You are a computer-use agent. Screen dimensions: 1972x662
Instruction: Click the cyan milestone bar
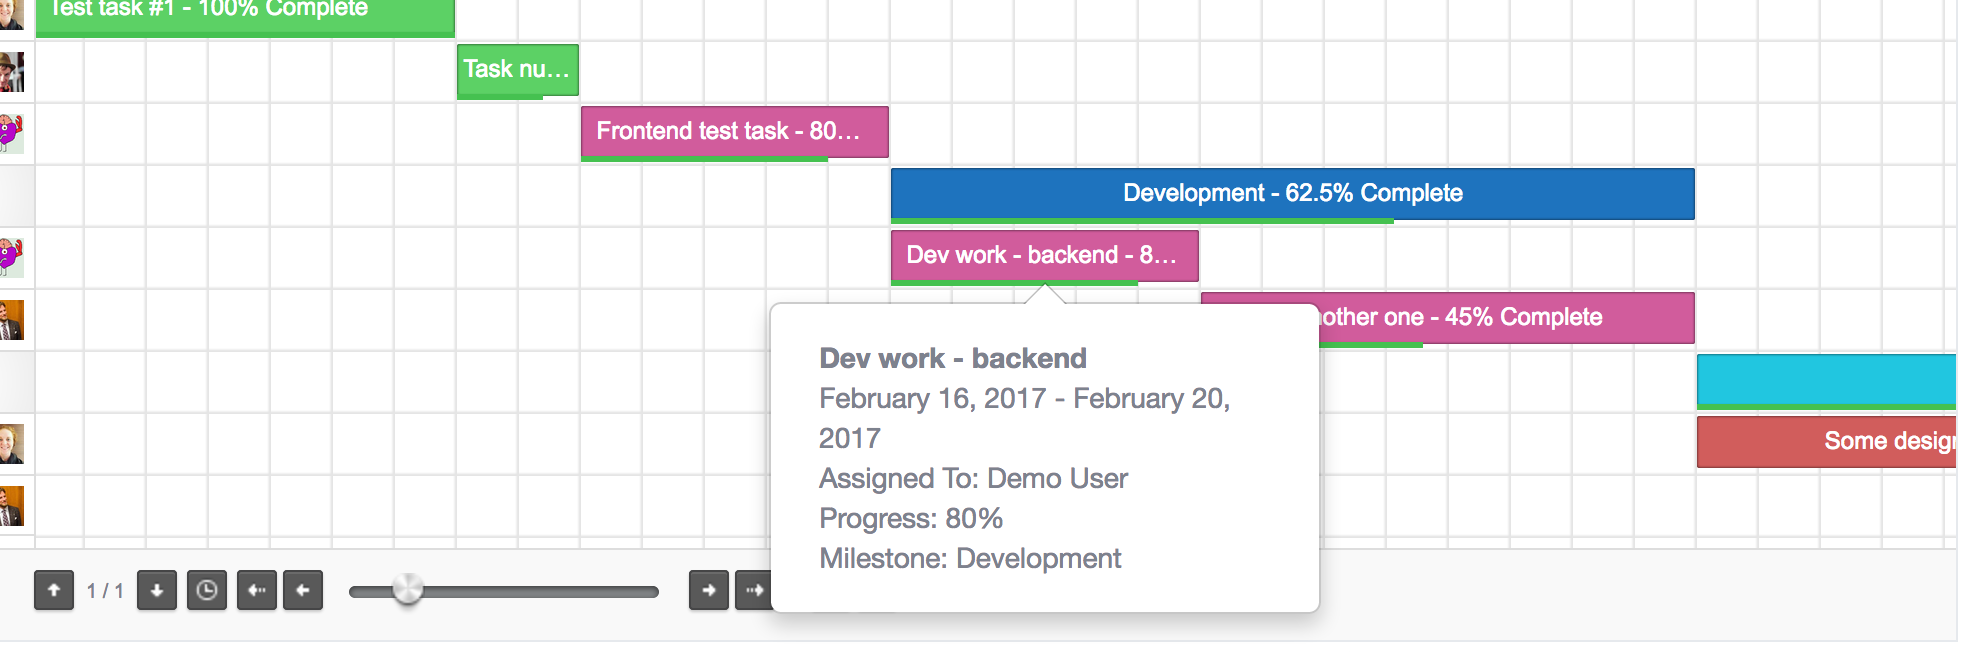point(1825,380)
